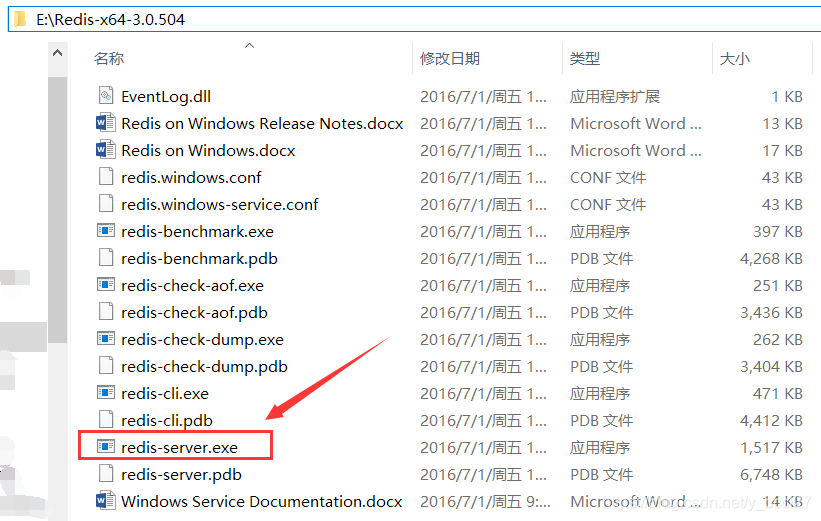Click the redis-server.exe application icon
This screenshot has width=821, height=521.
(x=106, y=447)
